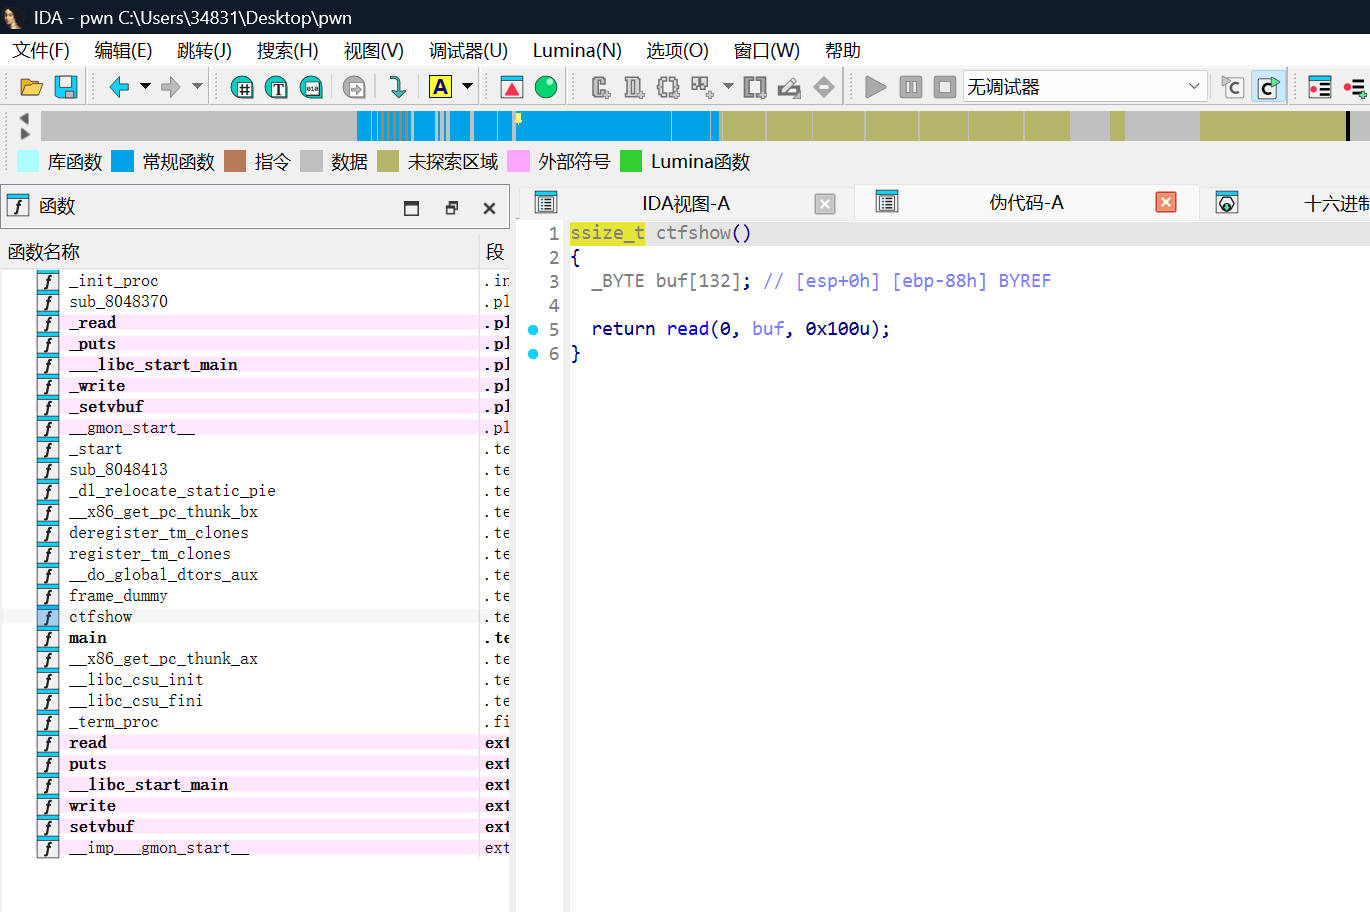Open the 无调试器 debugger selection combo box
The width and height of the screenshot is (1370, 912).
1085,87
